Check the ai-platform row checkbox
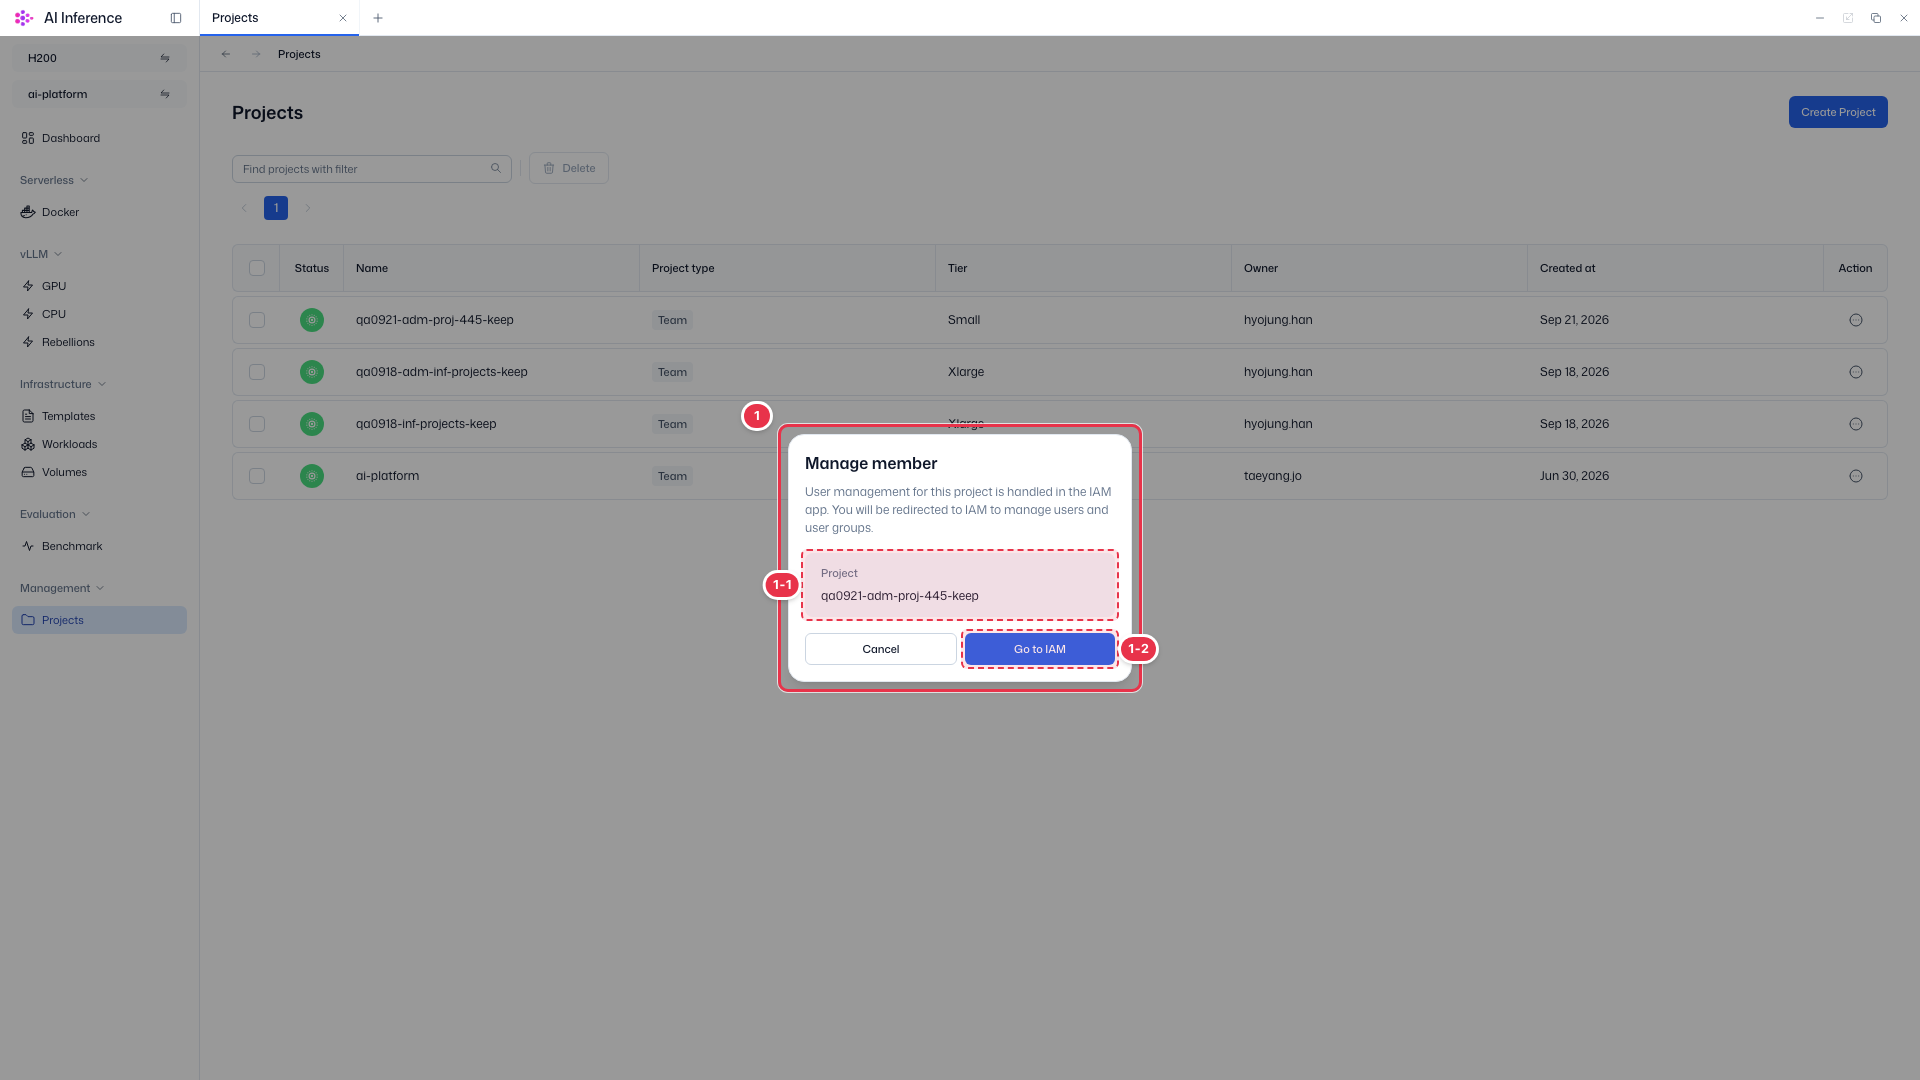This screenshot has width=1920, height=1080. pyautogui.click(x=257, y=476)
